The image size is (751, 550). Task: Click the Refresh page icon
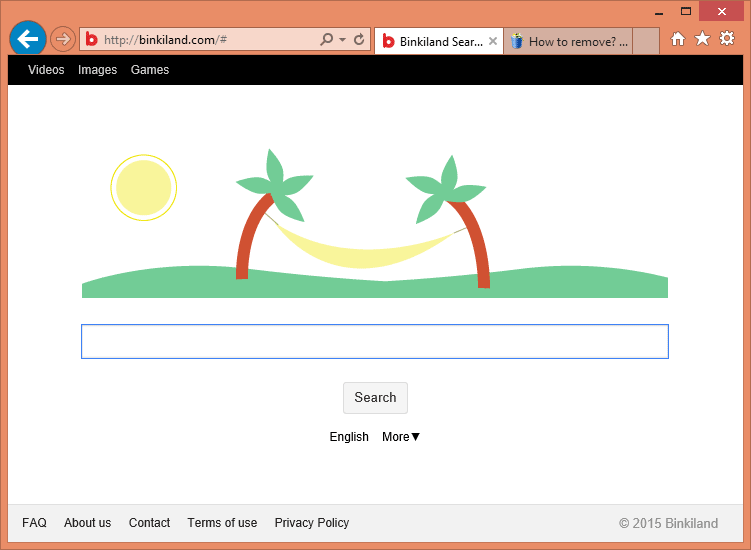359,39
